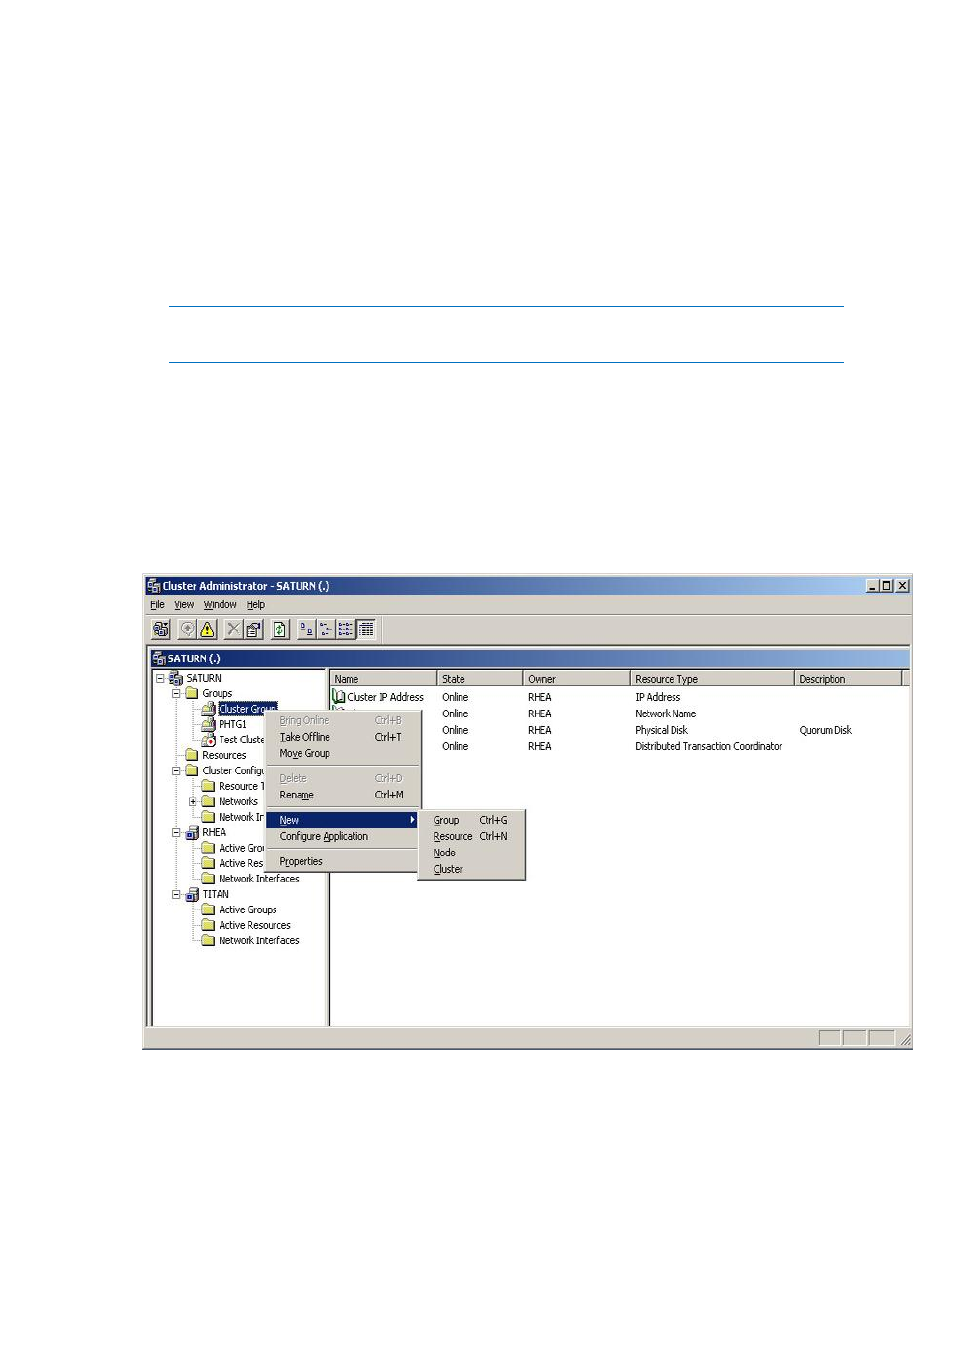
Task: Click the SATURN child window title icon
Action: click(159, 658)
